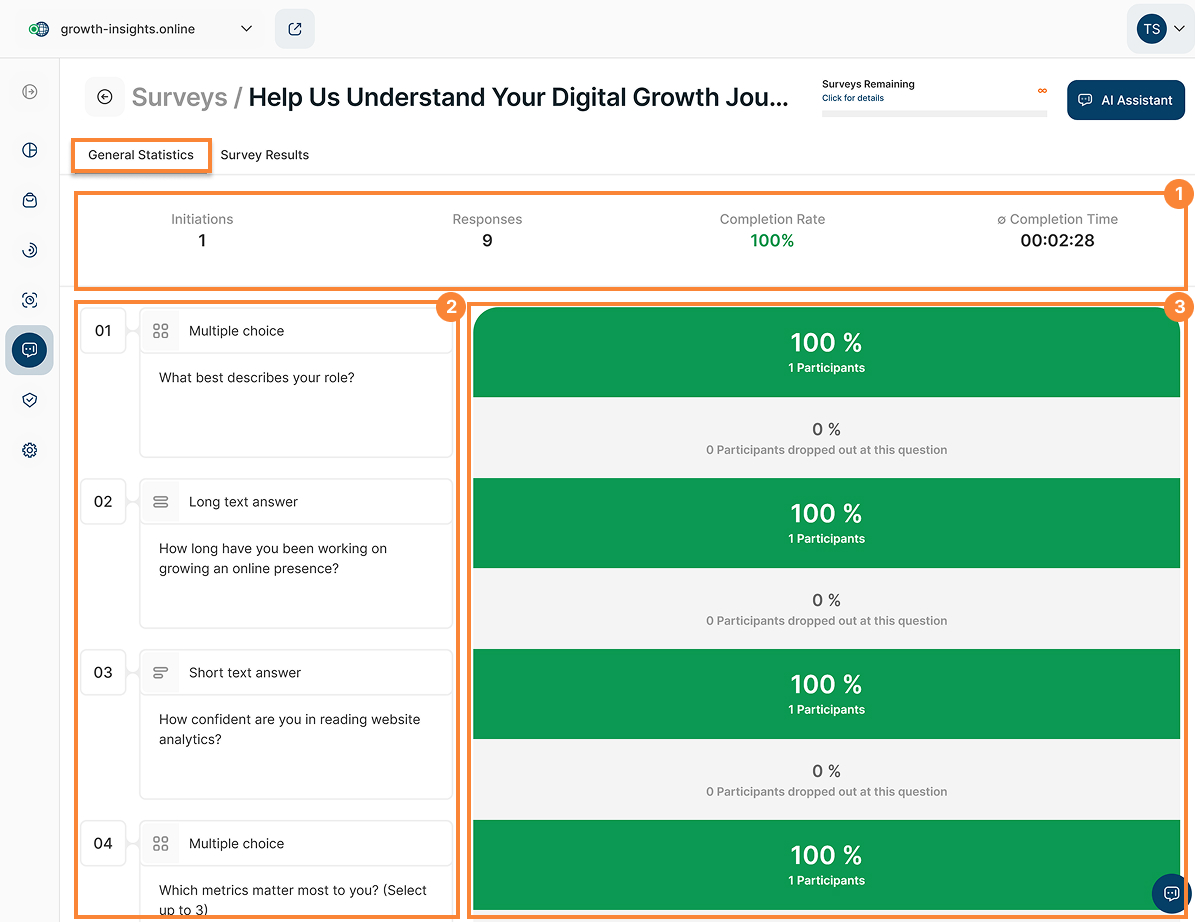
Task: Open the pie chart dashboard icon
Action: click(30, 150)
